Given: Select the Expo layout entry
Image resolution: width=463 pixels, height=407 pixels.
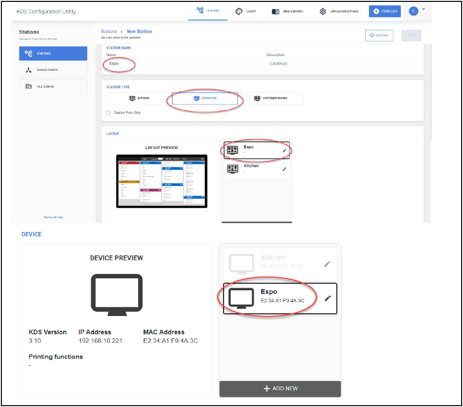Looking at the screenshot, I should point(256,150).
